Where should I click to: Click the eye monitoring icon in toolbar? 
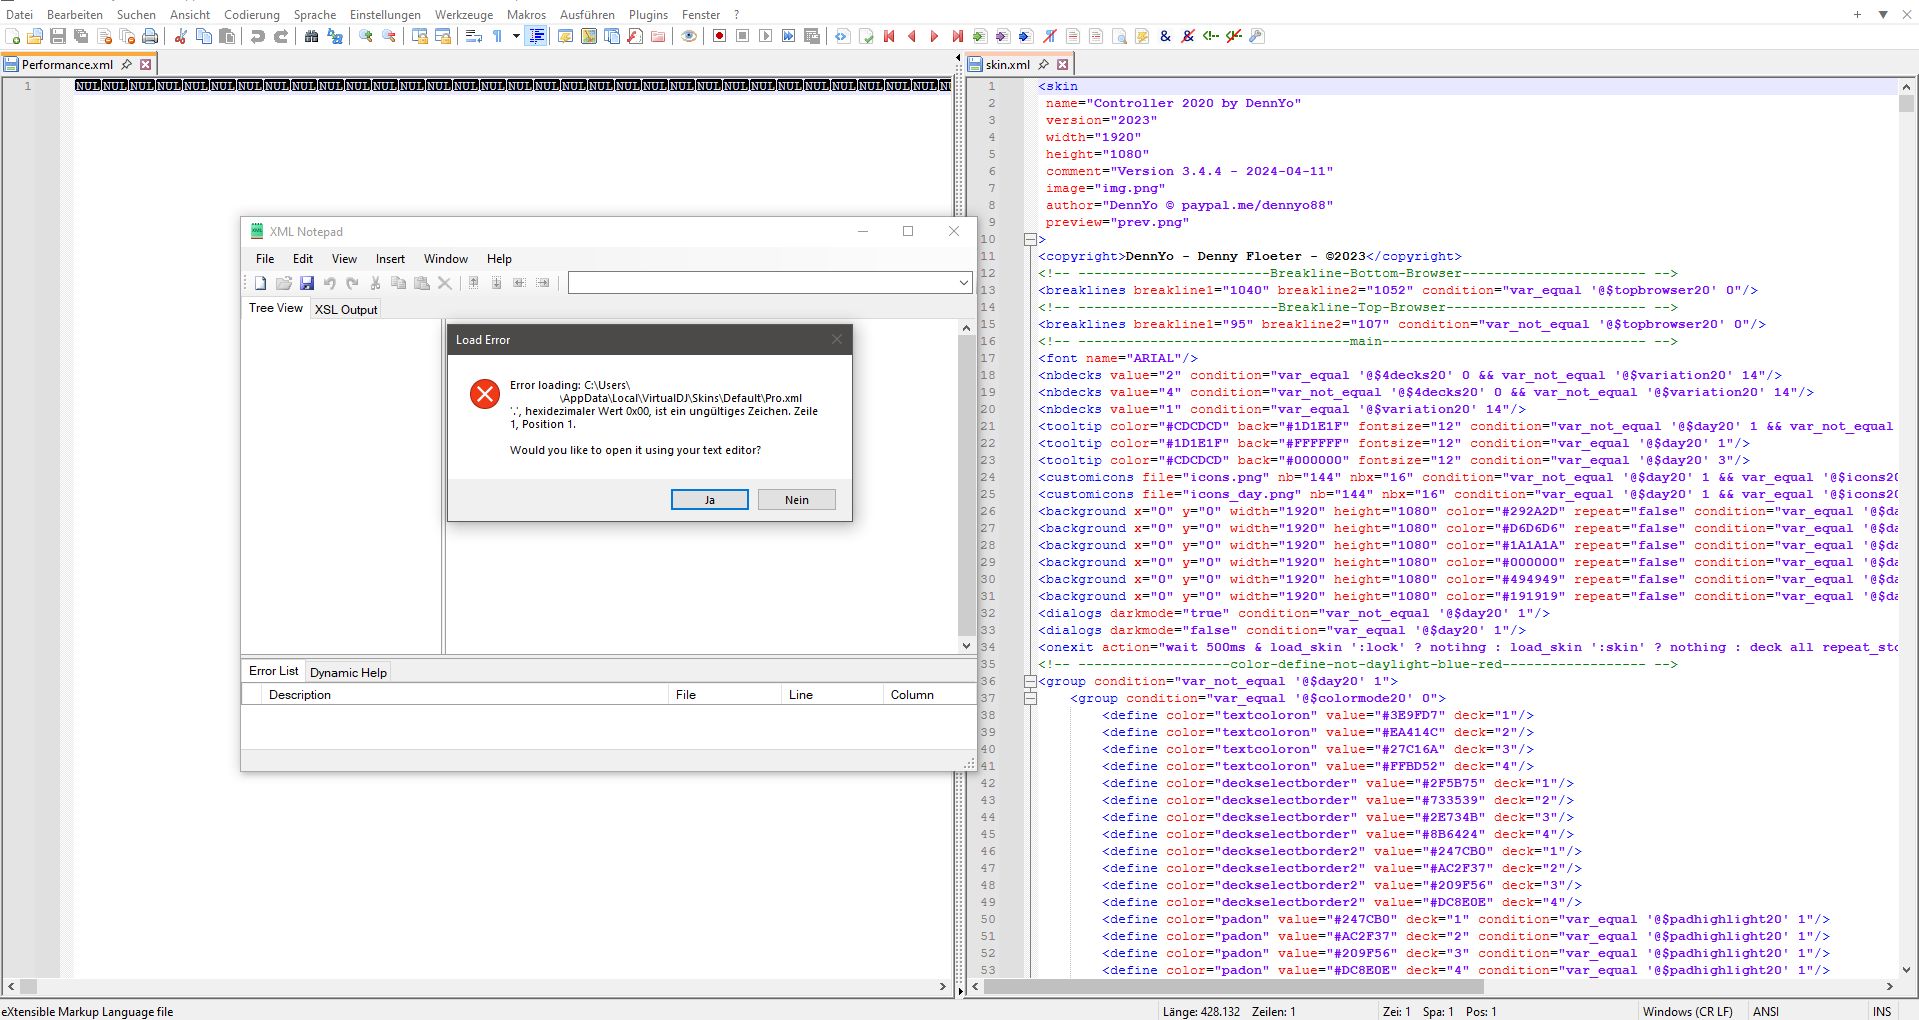pyautogui.click(x=688, y=36)
